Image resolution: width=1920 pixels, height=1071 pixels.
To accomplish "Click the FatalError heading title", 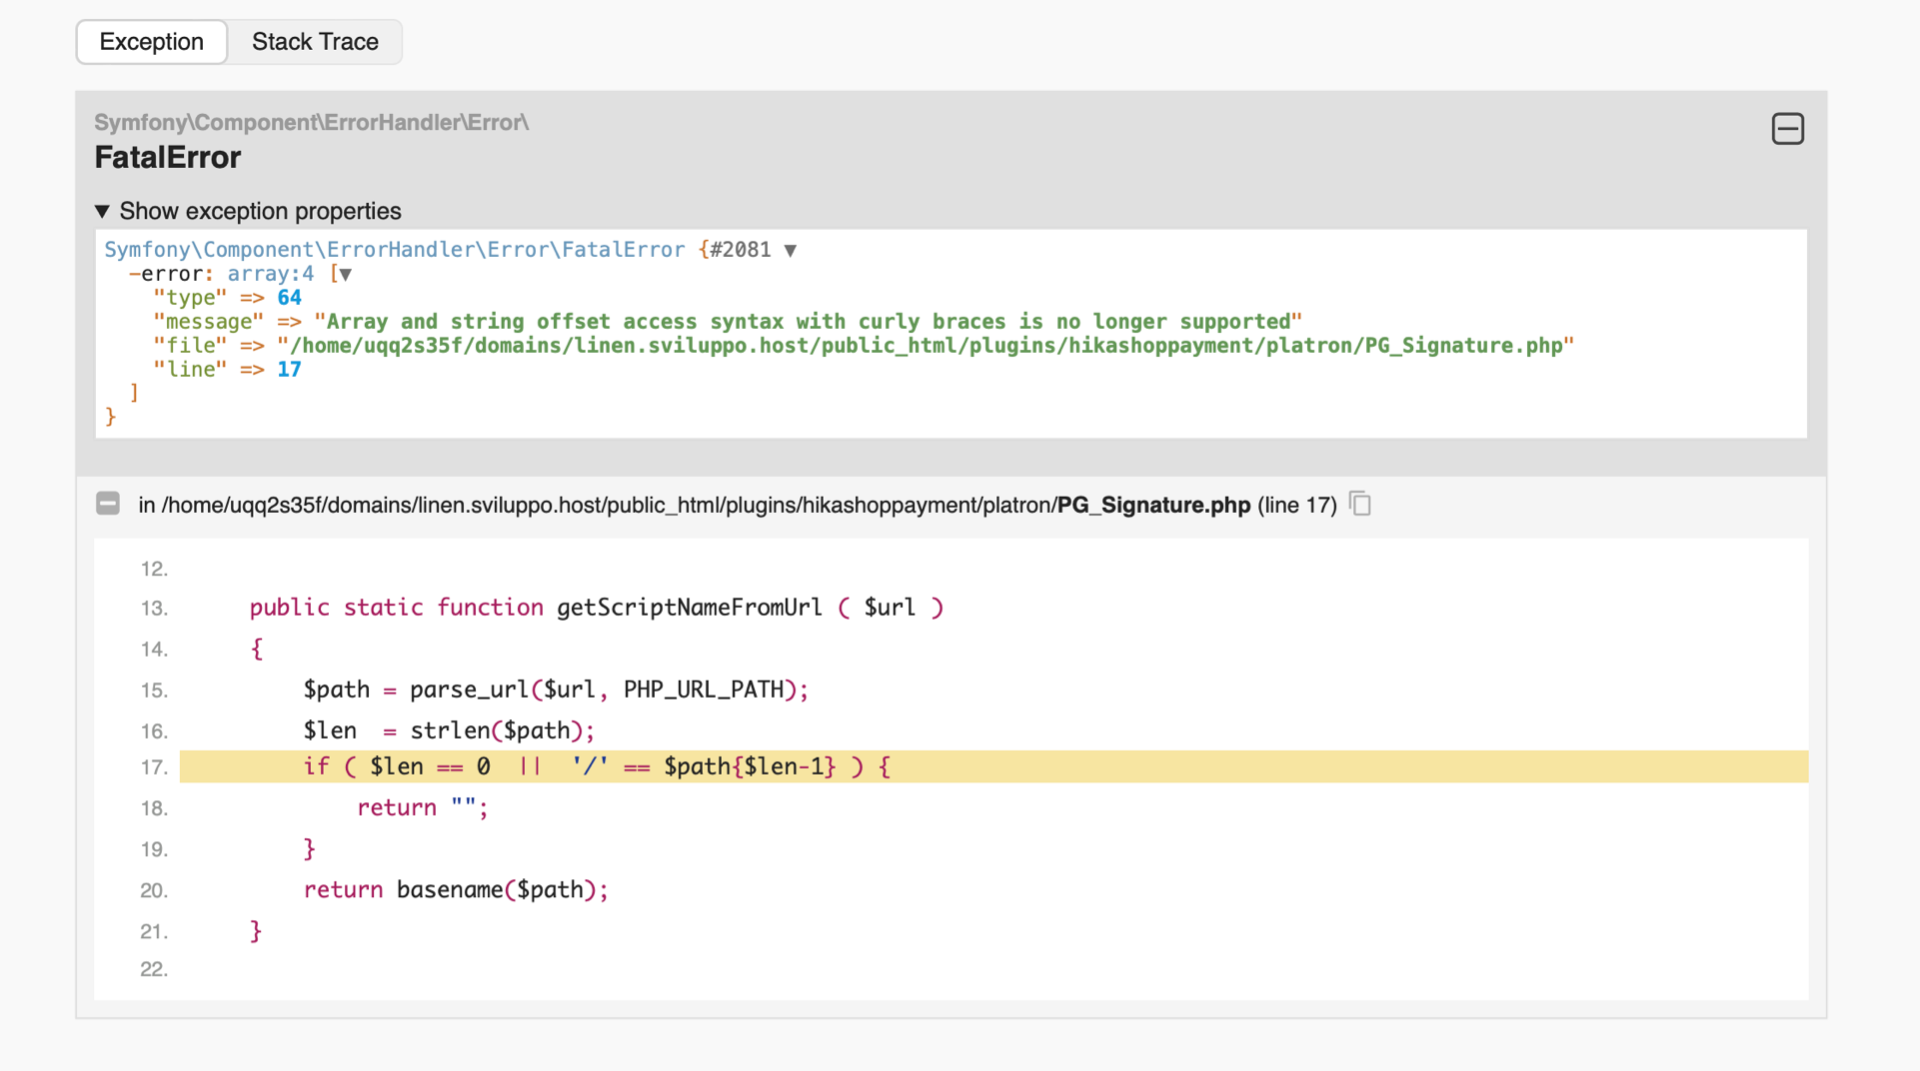I will click(x=168, y=157).
